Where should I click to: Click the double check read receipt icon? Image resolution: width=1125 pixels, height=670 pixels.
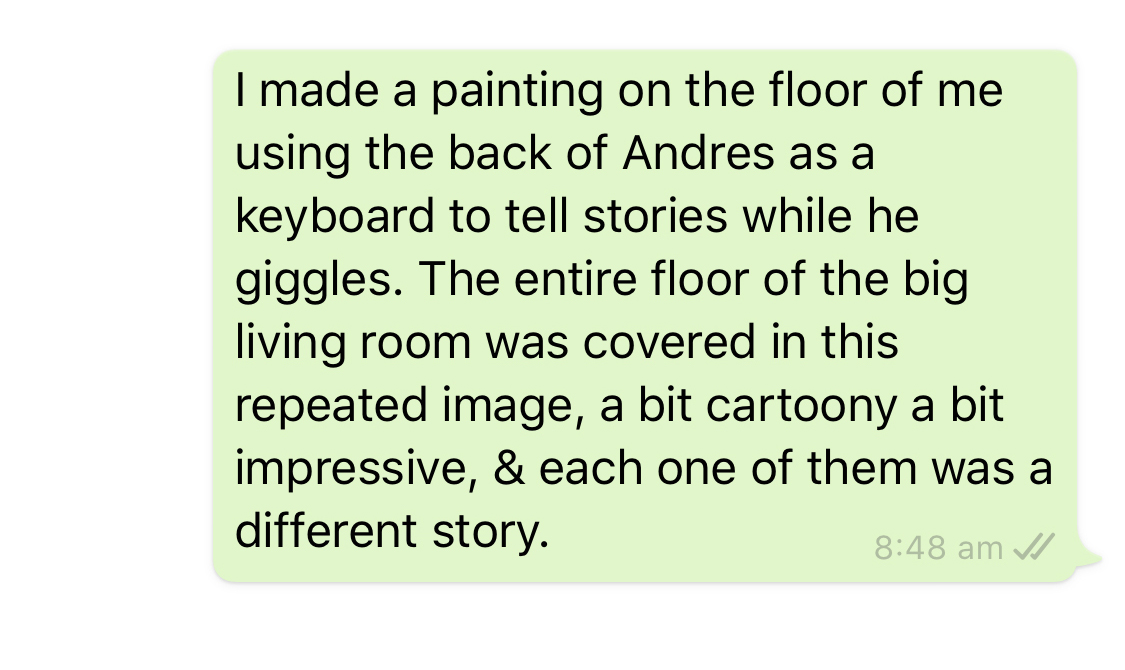[x=1034, y=547]
